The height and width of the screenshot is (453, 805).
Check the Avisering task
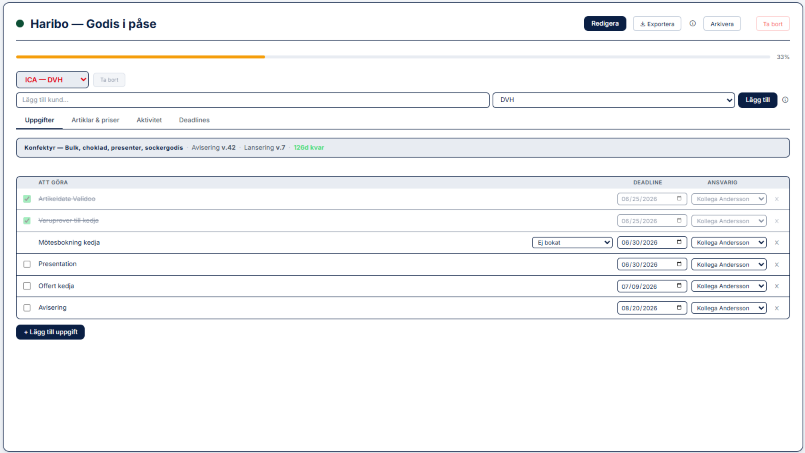click(x=27, y=308)
